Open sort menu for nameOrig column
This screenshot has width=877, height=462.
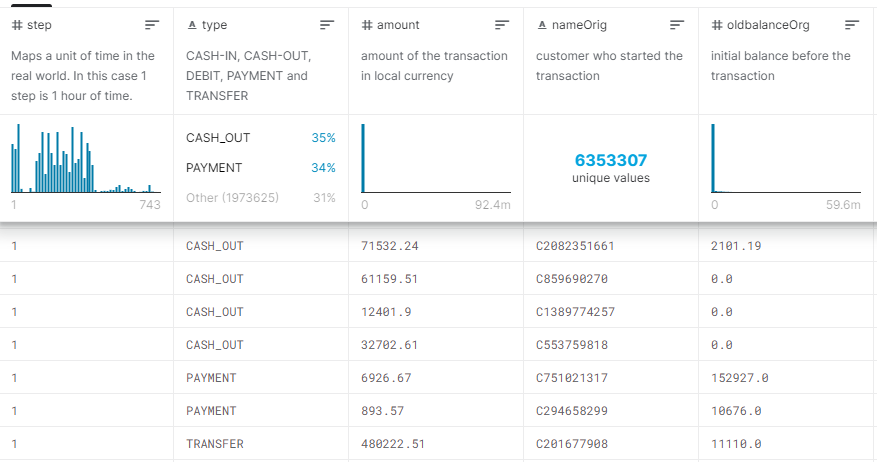(x=677, y=24)
